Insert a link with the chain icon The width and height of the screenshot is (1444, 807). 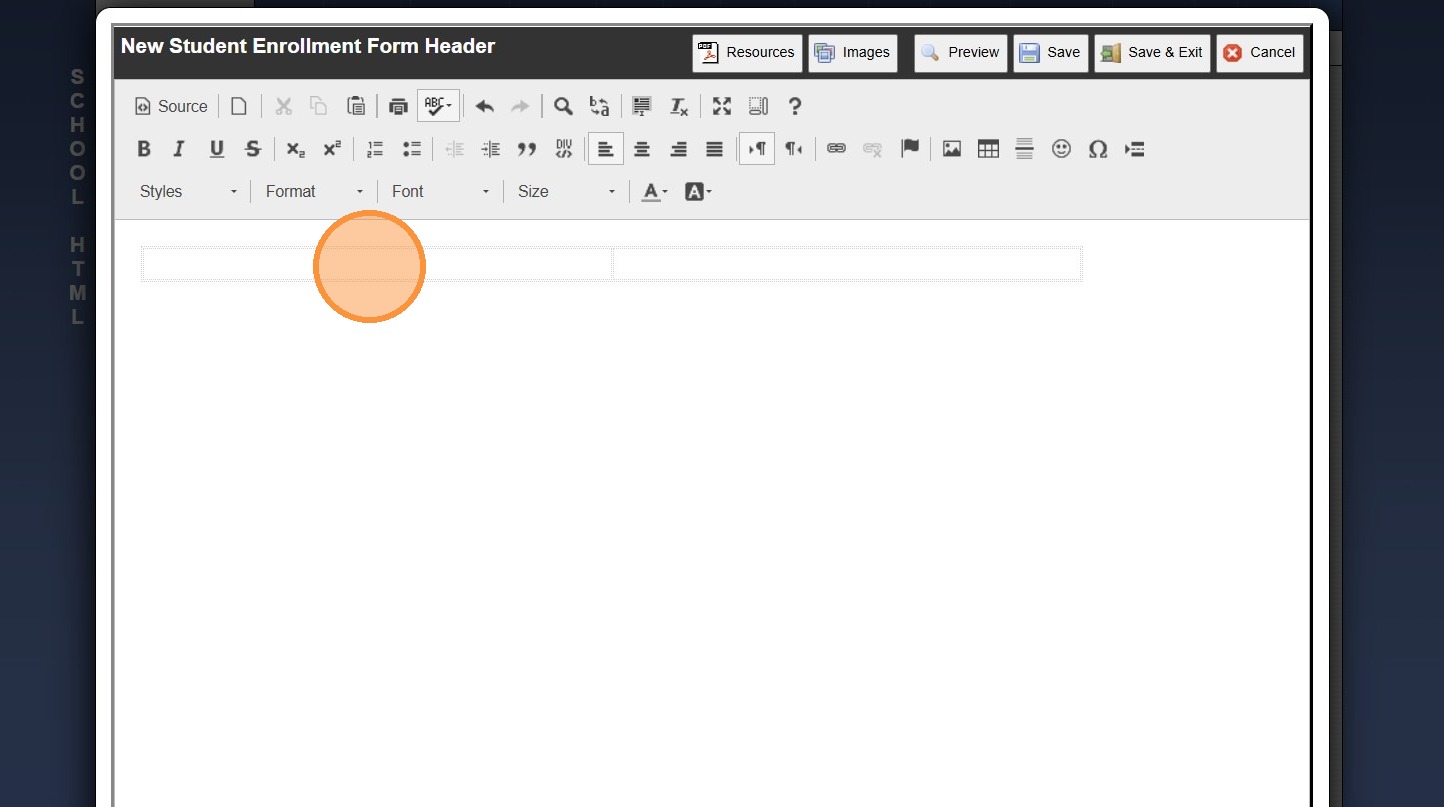(836, 149)
